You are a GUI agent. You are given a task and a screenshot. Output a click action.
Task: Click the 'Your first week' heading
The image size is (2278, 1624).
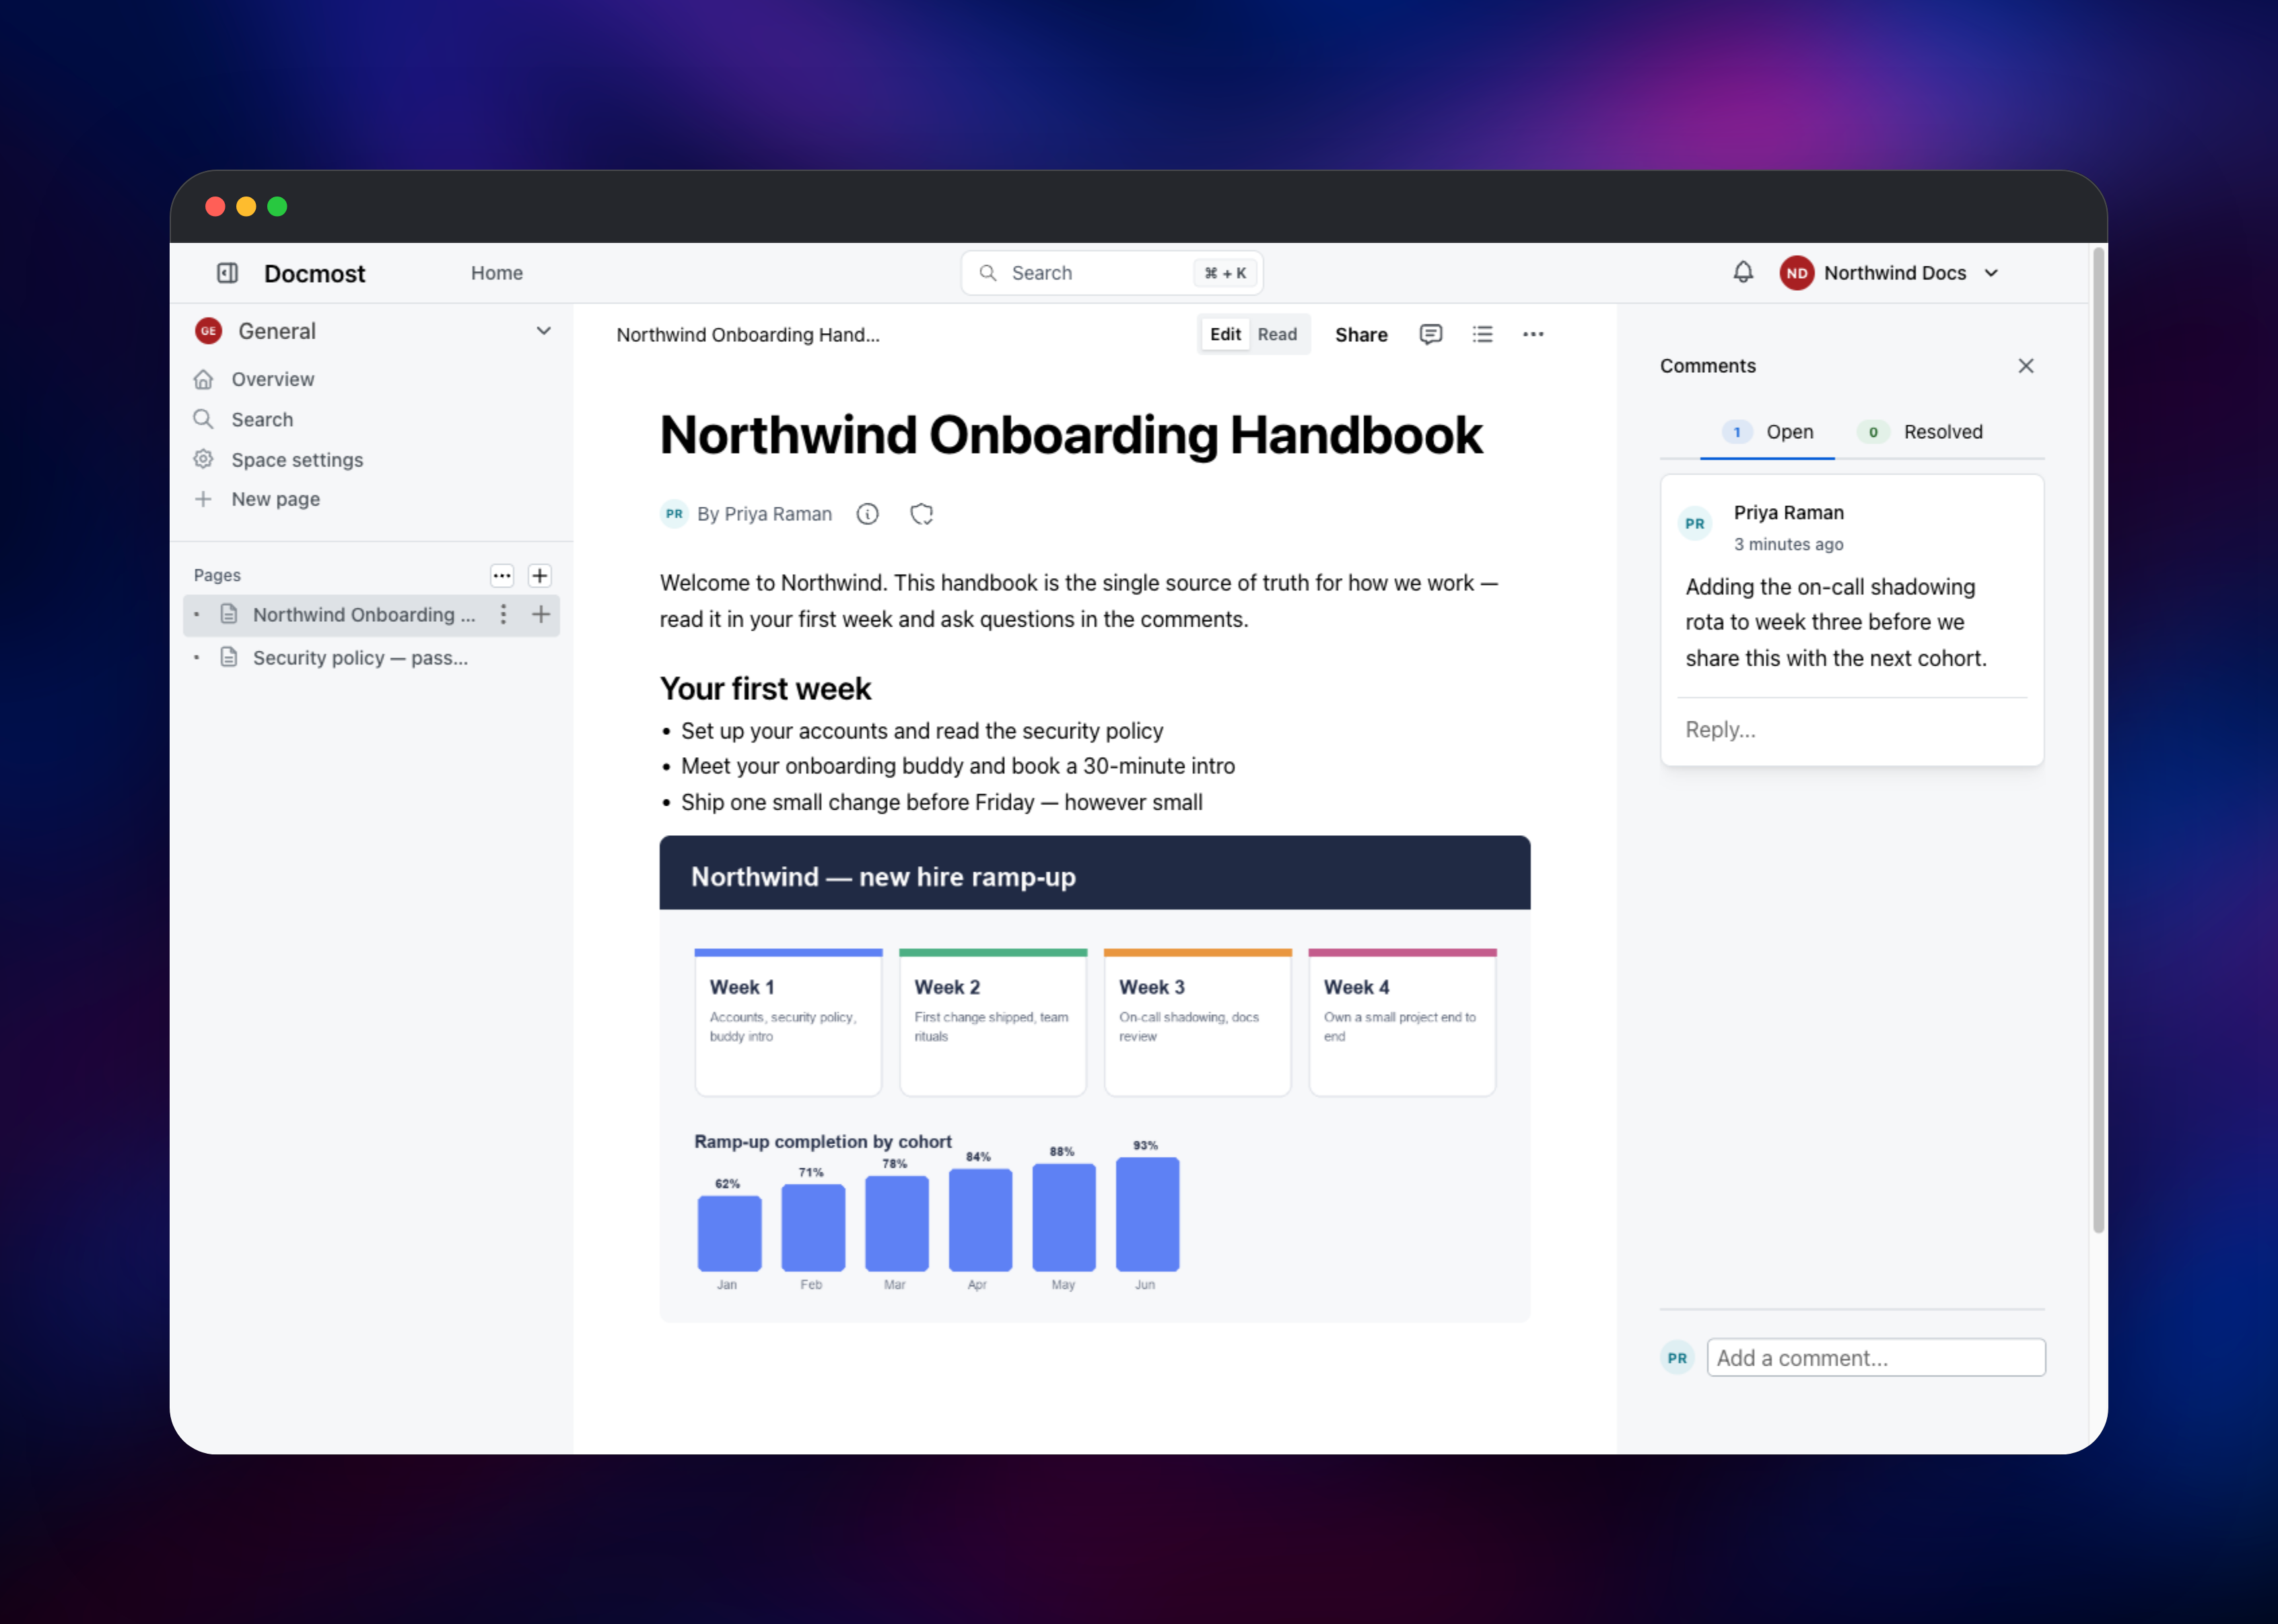click(x=765, y=689)
